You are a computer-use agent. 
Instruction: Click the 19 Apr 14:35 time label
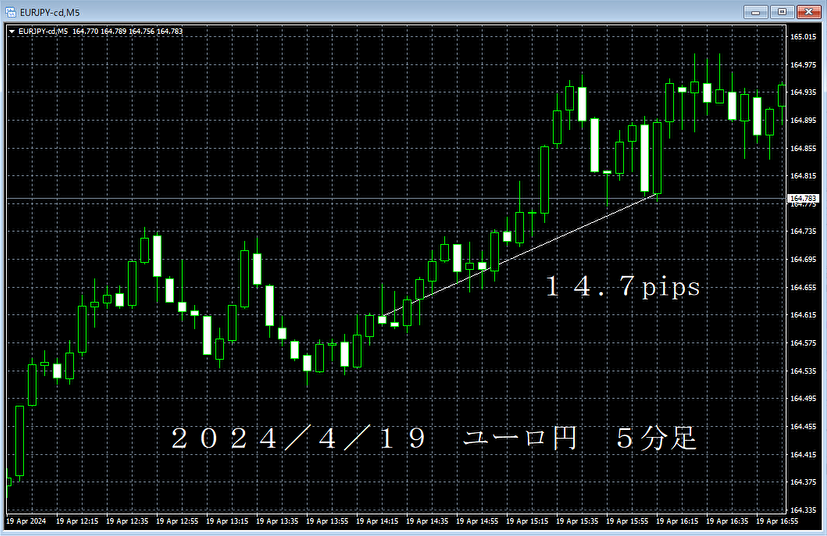pos(427,521)
